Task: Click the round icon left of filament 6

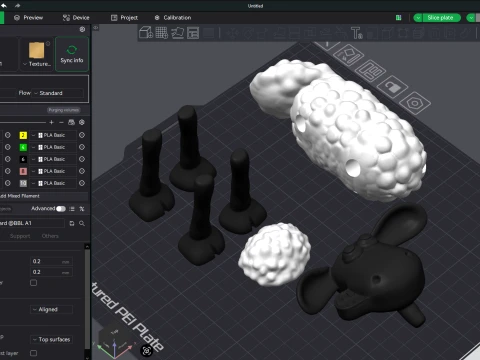Action: pyautogui.click(x=8, y=159)
